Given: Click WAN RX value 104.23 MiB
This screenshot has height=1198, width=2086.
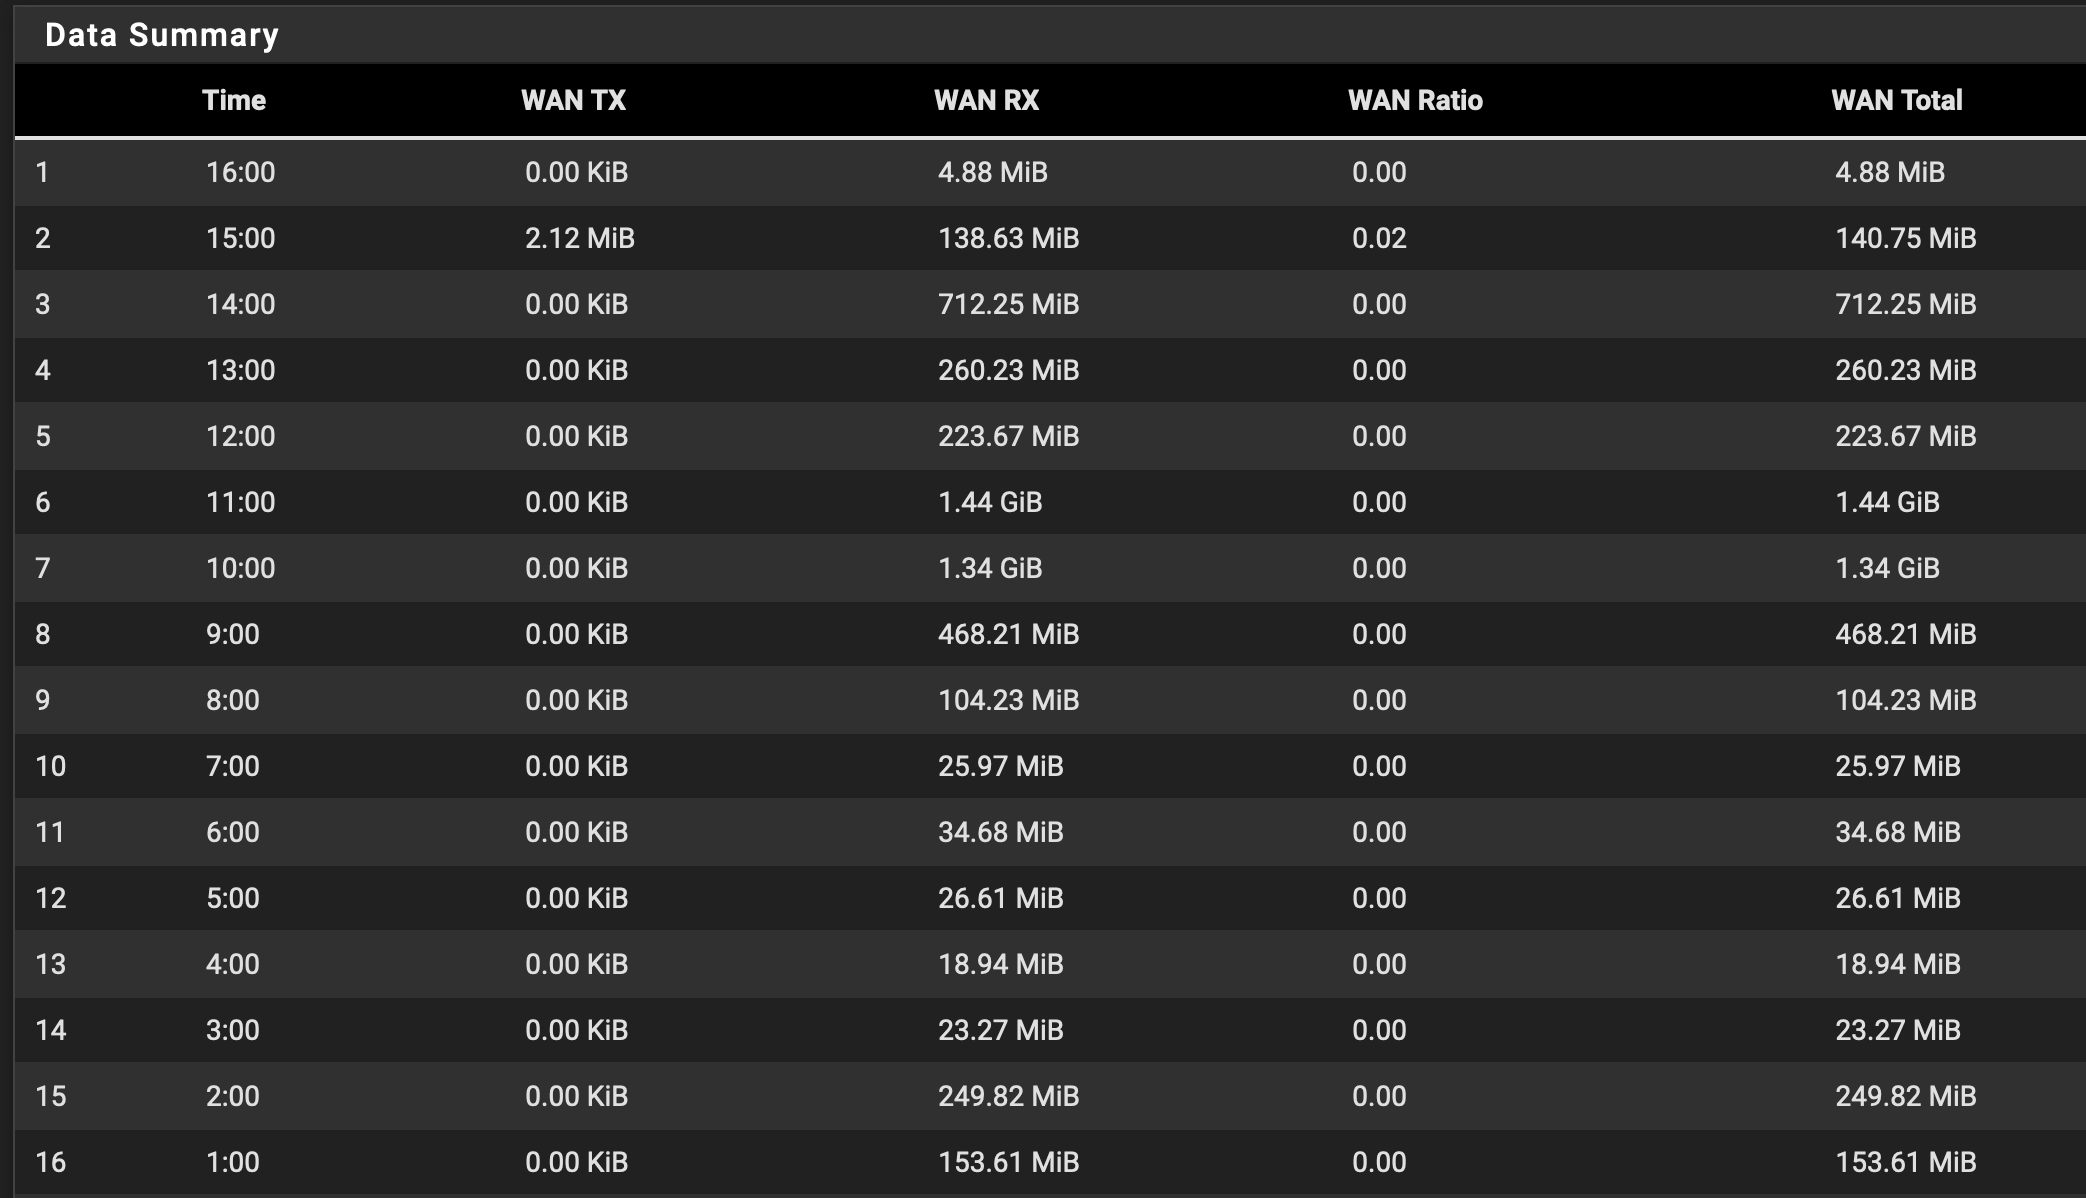Looking at the screenshot, I should click(1008, 700).
